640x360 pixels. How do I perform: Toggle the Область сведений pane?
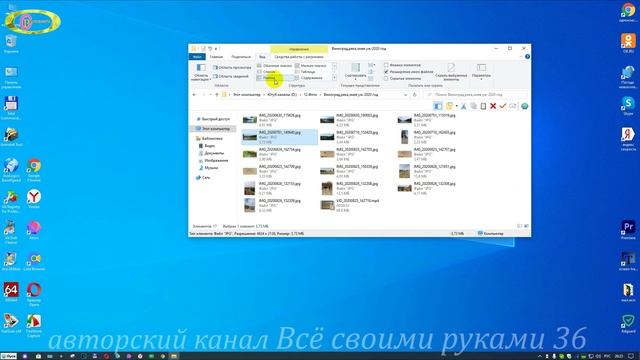coord(231,76)
